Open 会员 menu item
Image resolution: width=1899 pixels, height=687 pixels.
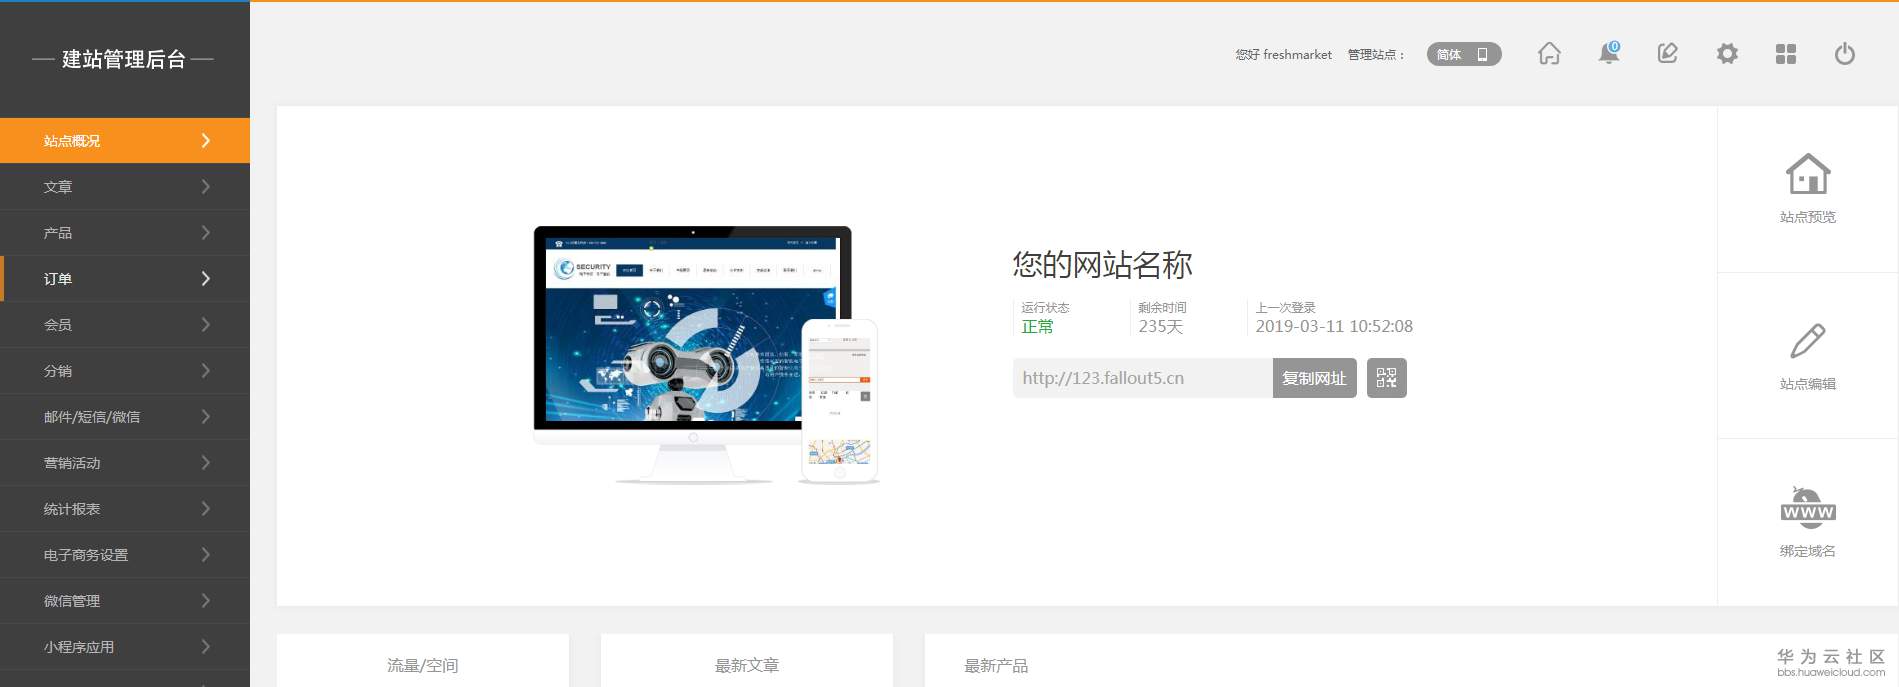125,325
